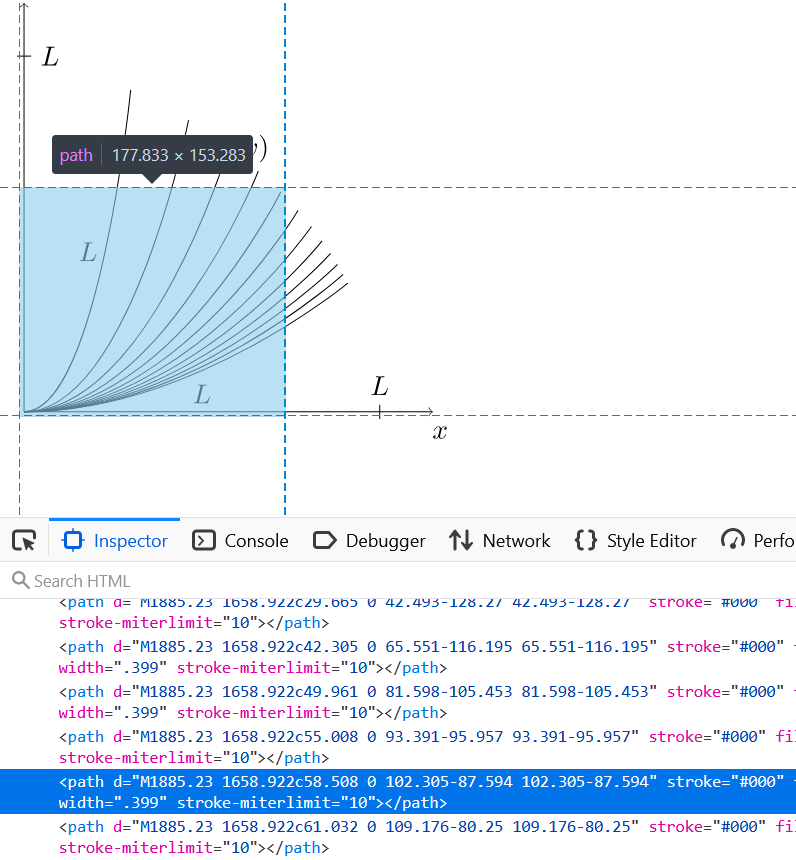
Task: Open the Performance tab
Action: [x=757, y=541]
